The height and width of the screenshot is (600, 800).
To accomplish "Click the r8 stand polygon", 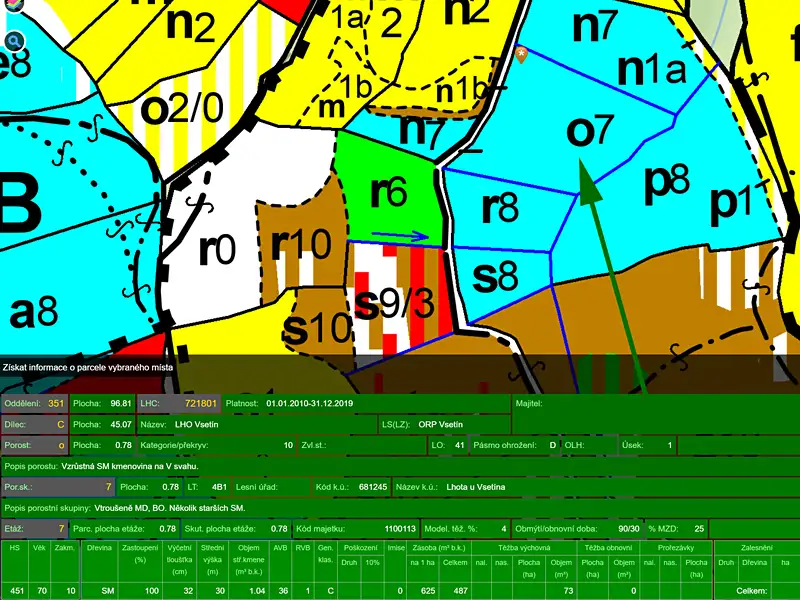I will [x=500, y=207].
